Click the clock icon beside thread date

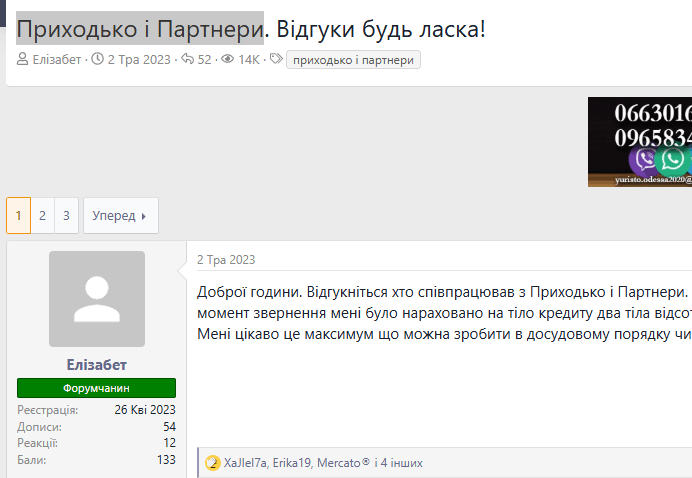point(97,59)
